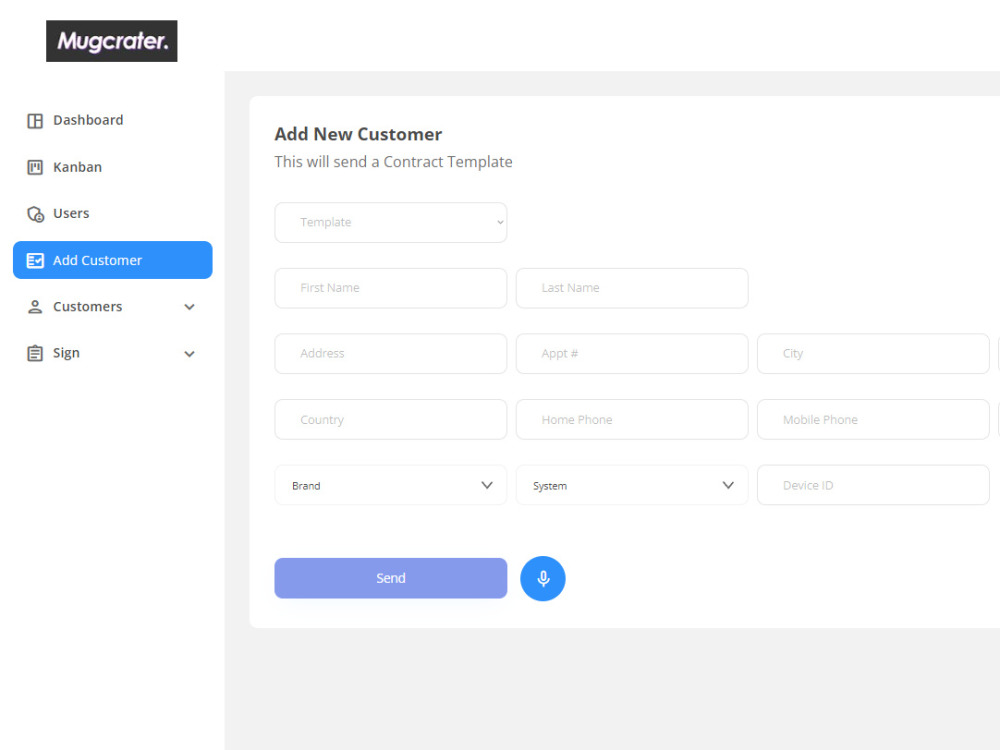Viewport: 1000px width, 750px height.
Task: Open the System dropdown
Action: point(632,485)
